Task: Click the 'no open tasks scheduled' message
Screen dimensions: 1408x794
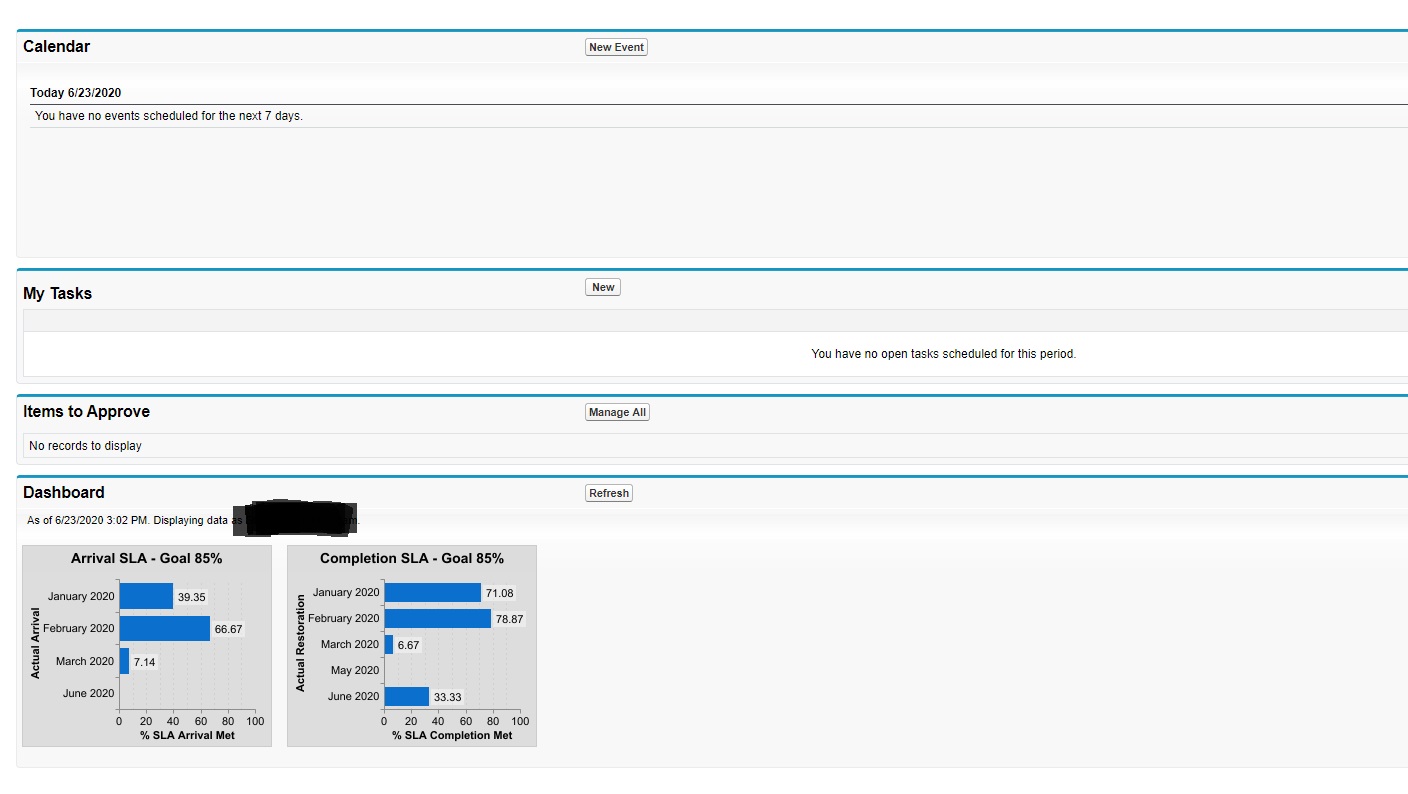Action: [944, 354]
